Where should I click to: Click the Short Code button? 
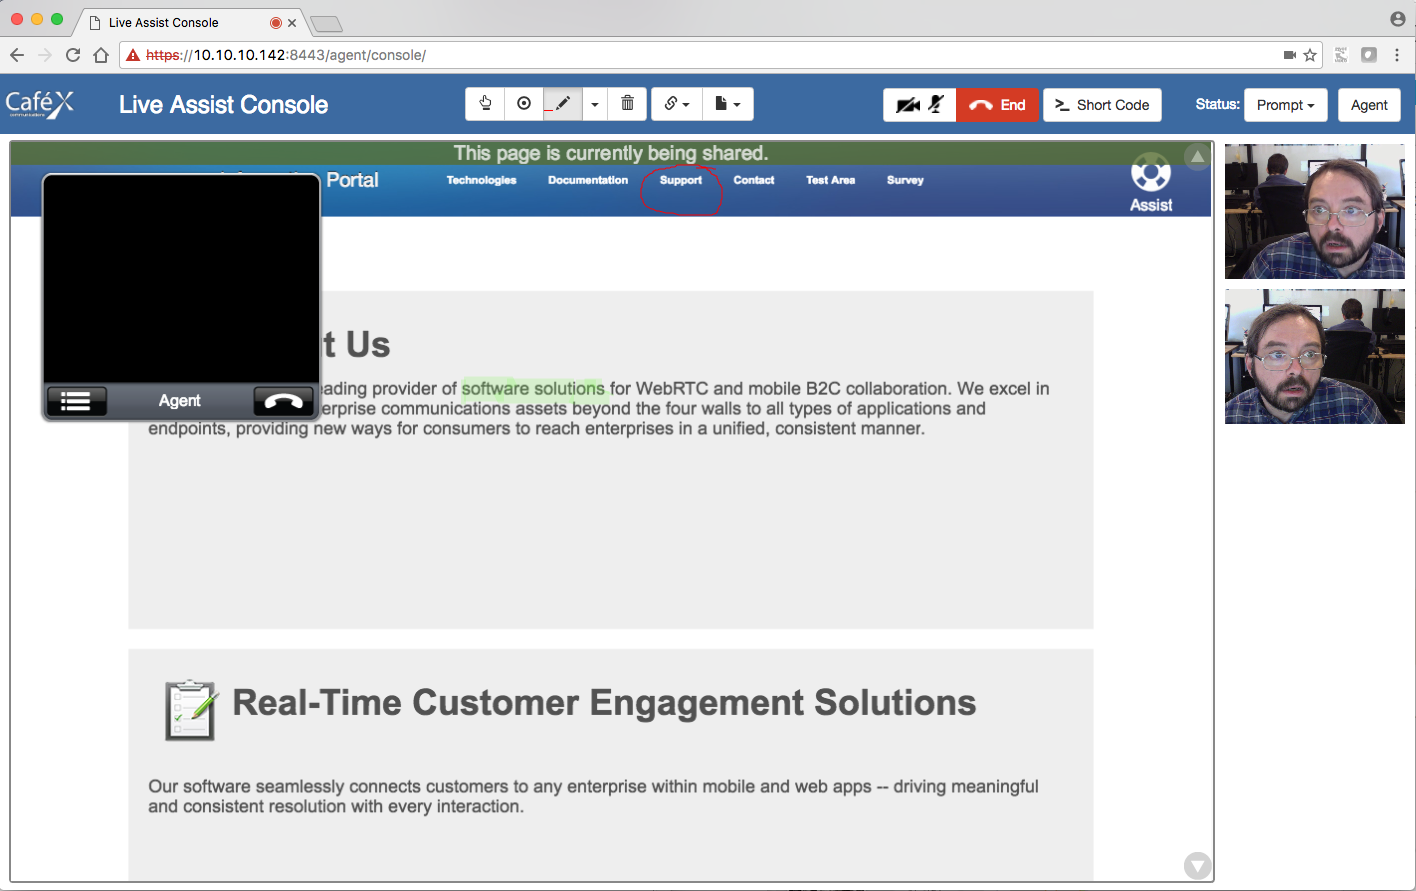click(x=1102, y=105)
